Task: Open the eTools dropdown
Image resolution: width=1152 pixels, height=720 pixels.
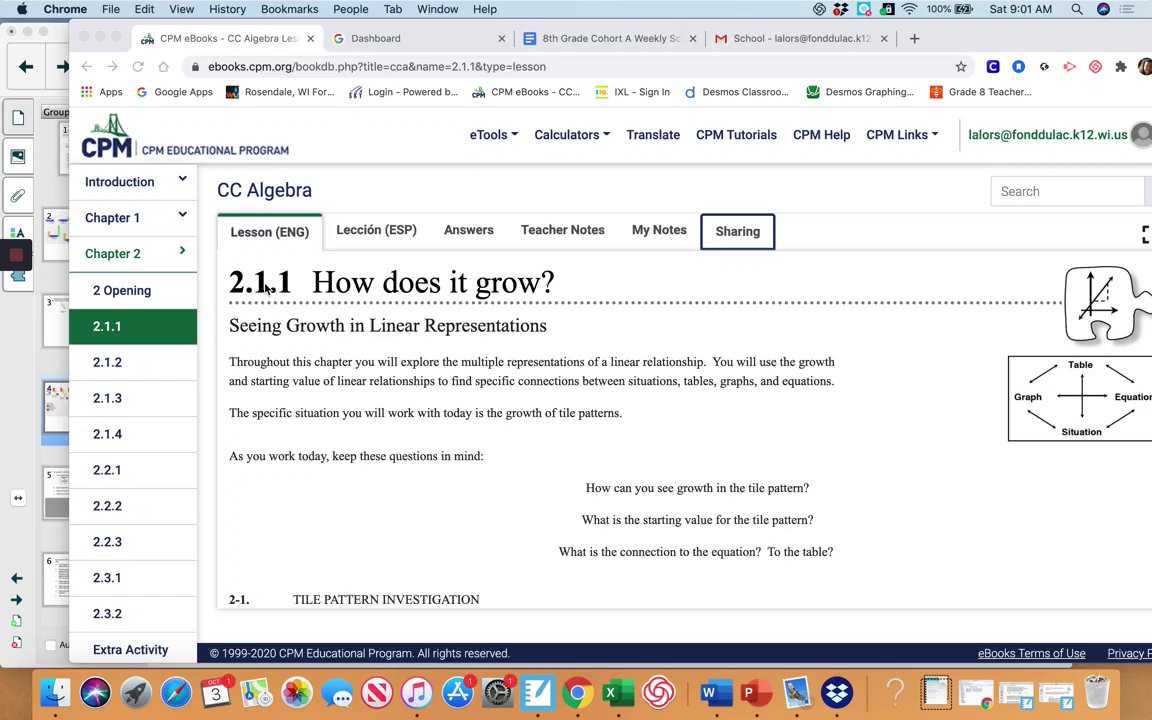Action: click(494, 134)
